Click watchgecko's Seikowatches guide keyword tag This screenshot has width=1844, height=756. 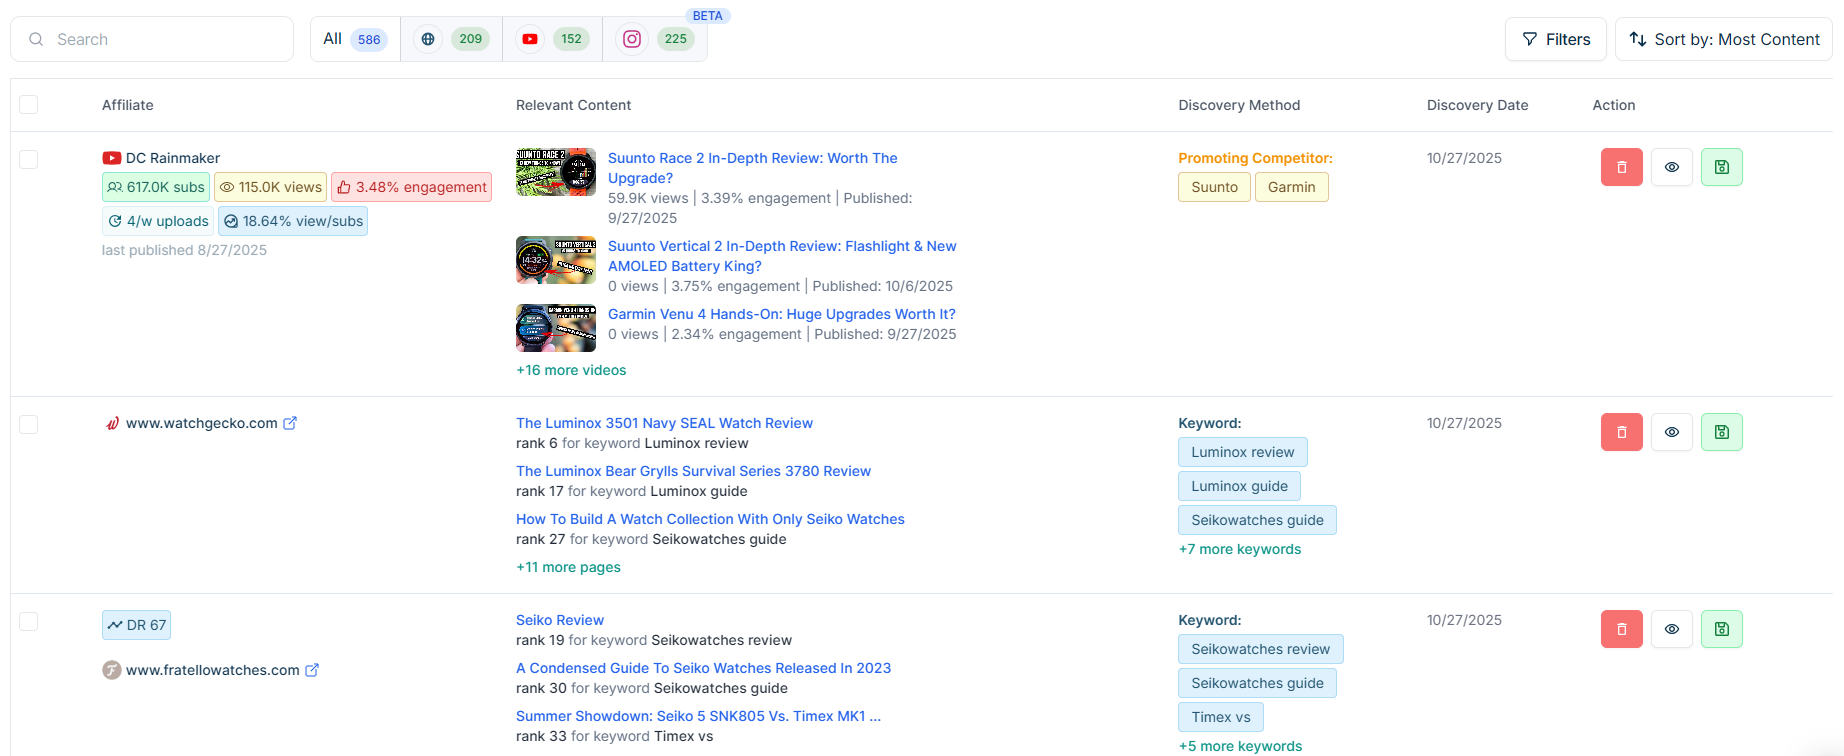(1257, 520)
